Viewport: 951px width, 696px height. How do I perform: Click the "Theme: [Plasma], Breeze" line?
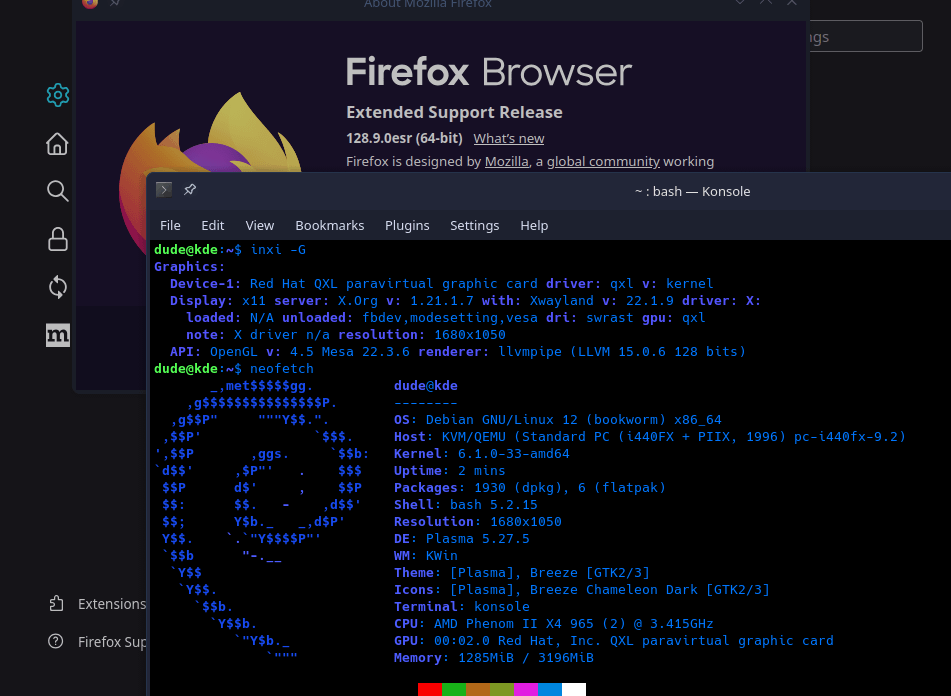pyautogui.click(x=522, y=572)
